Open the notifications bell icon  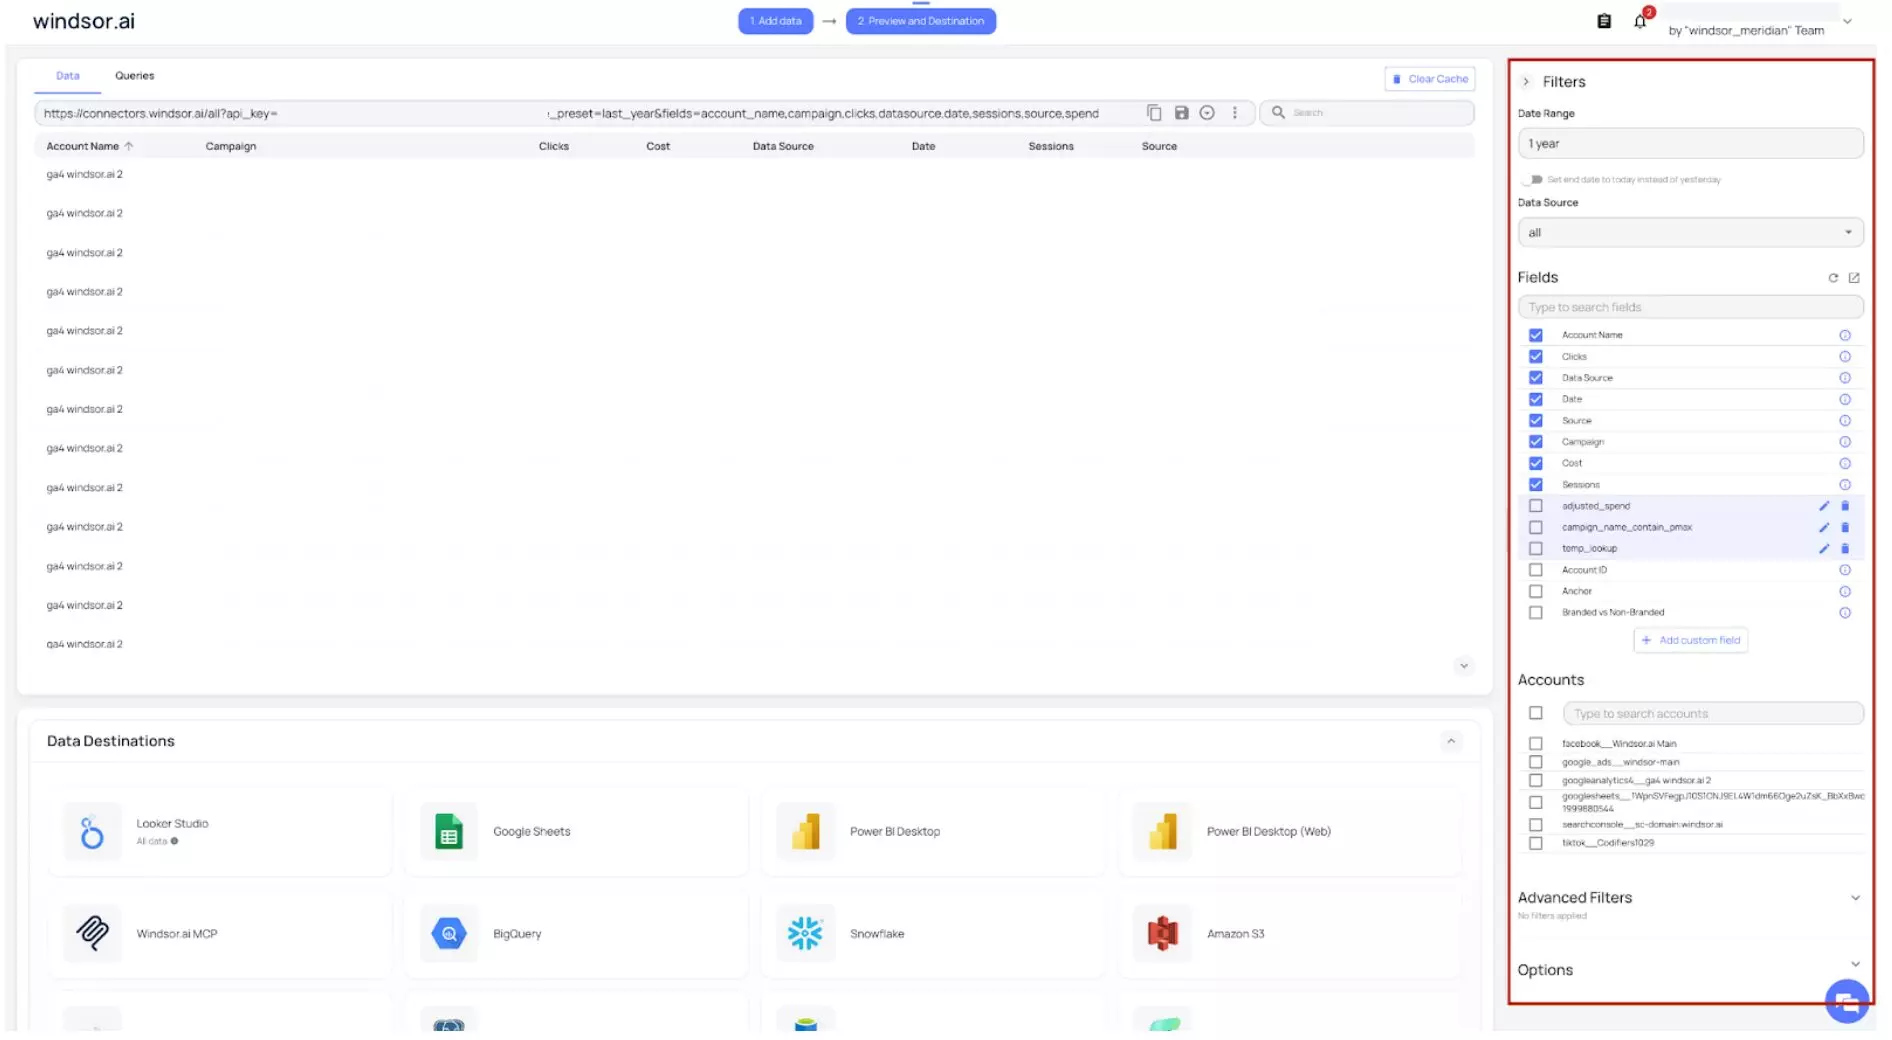[1640, 21]
